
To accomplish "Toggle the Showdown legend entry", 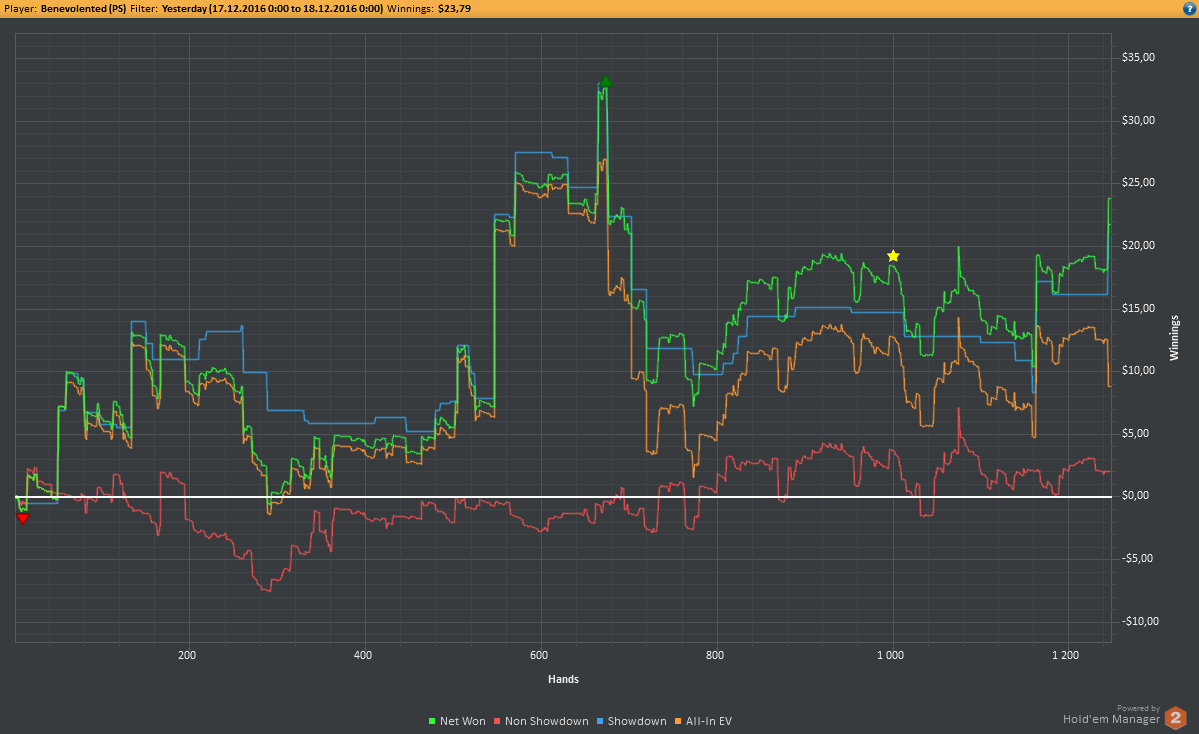I will (x=631, y=721).
